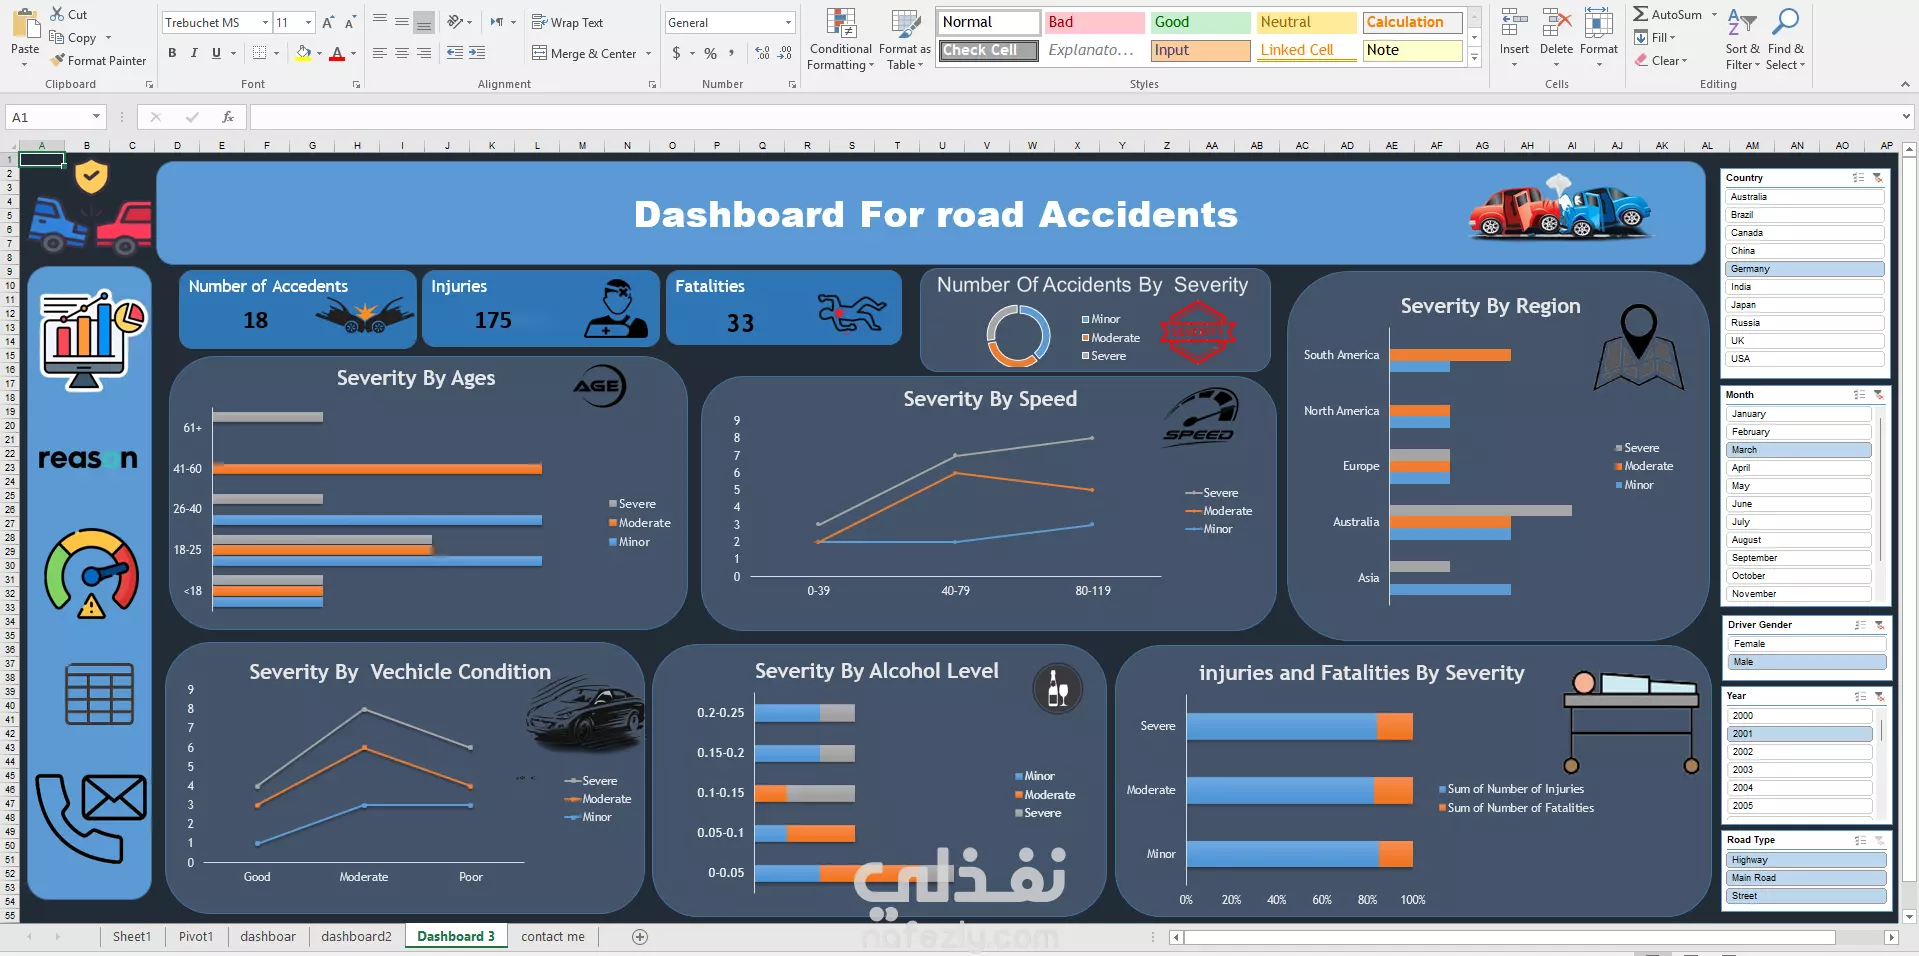This screenshot has width=1919, height=956.
Task: Open the General number format dropdown
Action: pyautogui.click(x=788, y=22)
